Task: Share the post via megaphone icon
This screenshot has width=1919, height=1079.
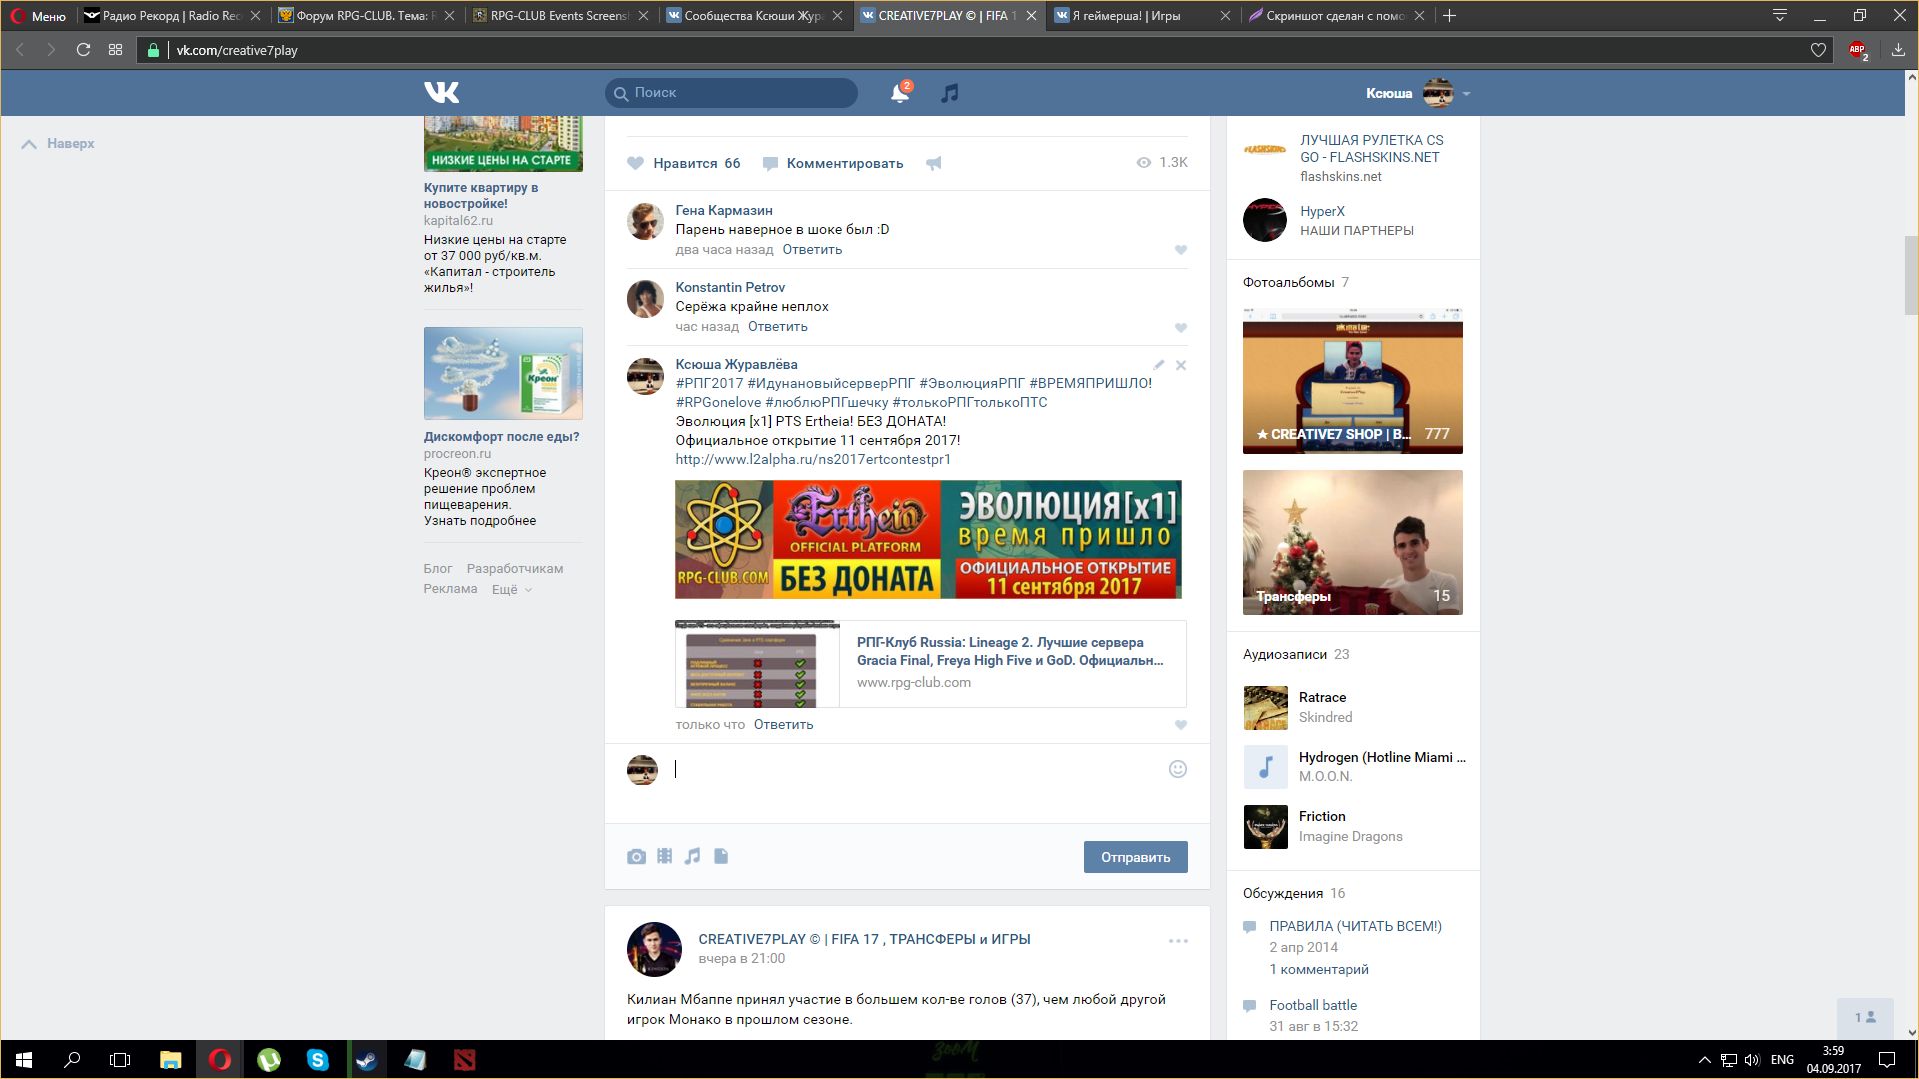Action: [933, 163]
